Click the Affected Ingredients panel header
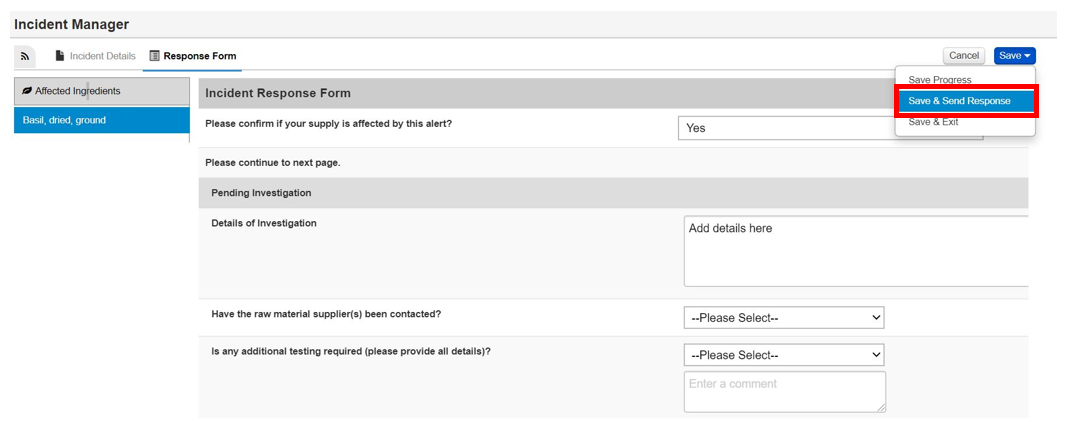 pos(101,91)
